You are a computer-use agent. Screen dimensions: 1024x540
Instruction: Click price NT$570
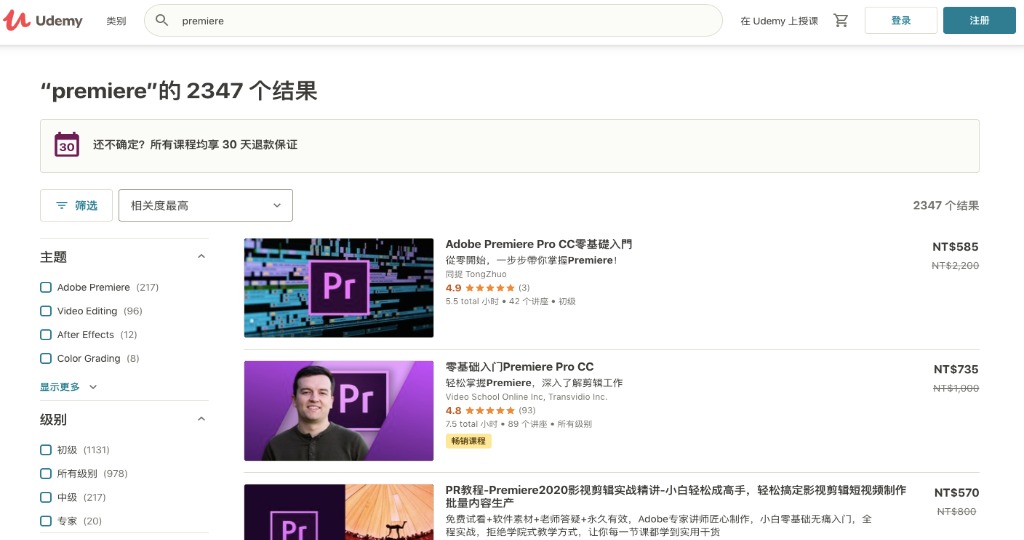[x=956, y=493]
